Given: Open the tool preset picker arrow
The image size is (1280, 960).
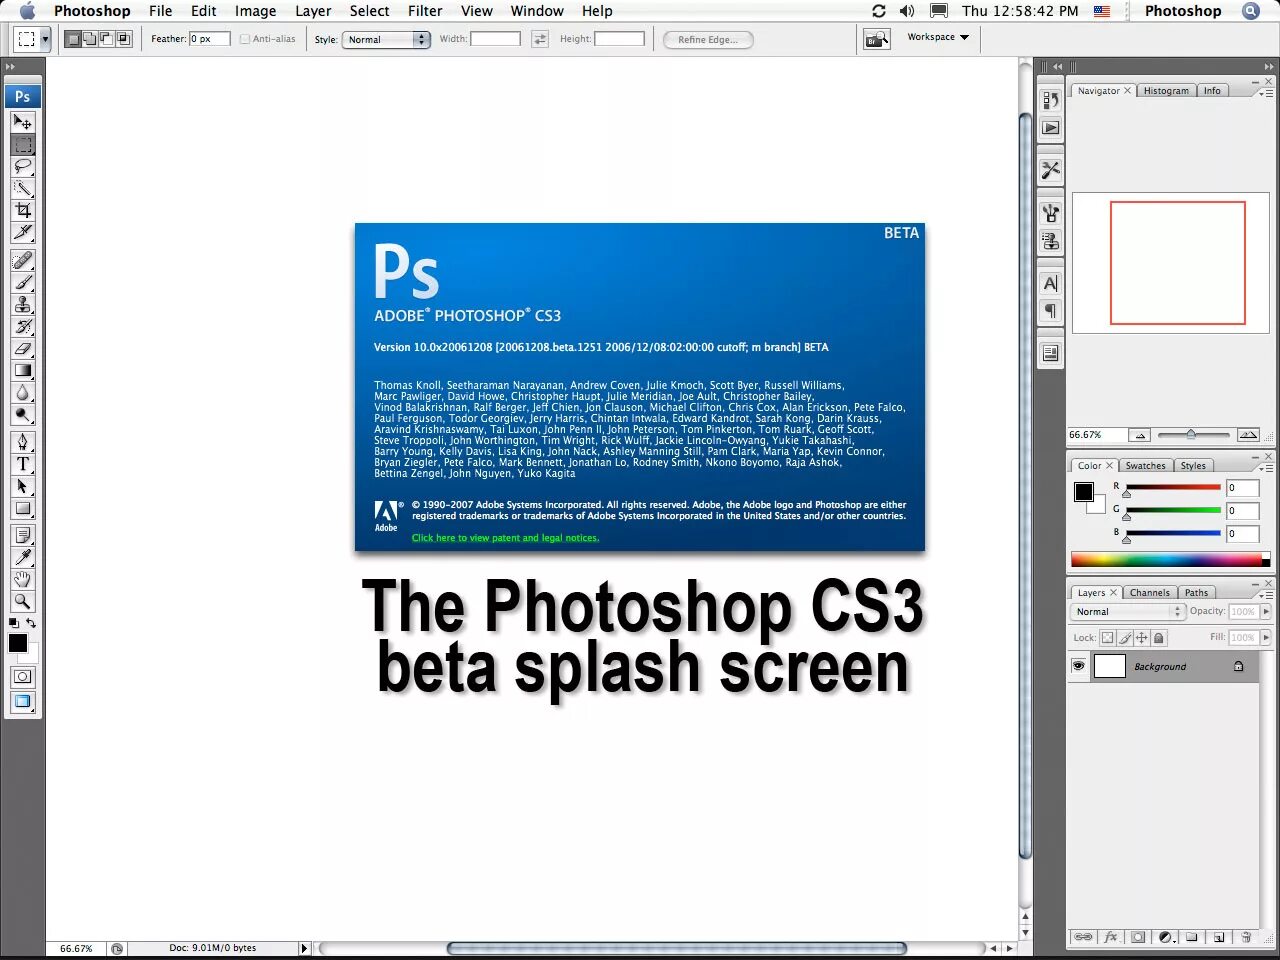Looking at the screenshot, I should tap(44, 40).
